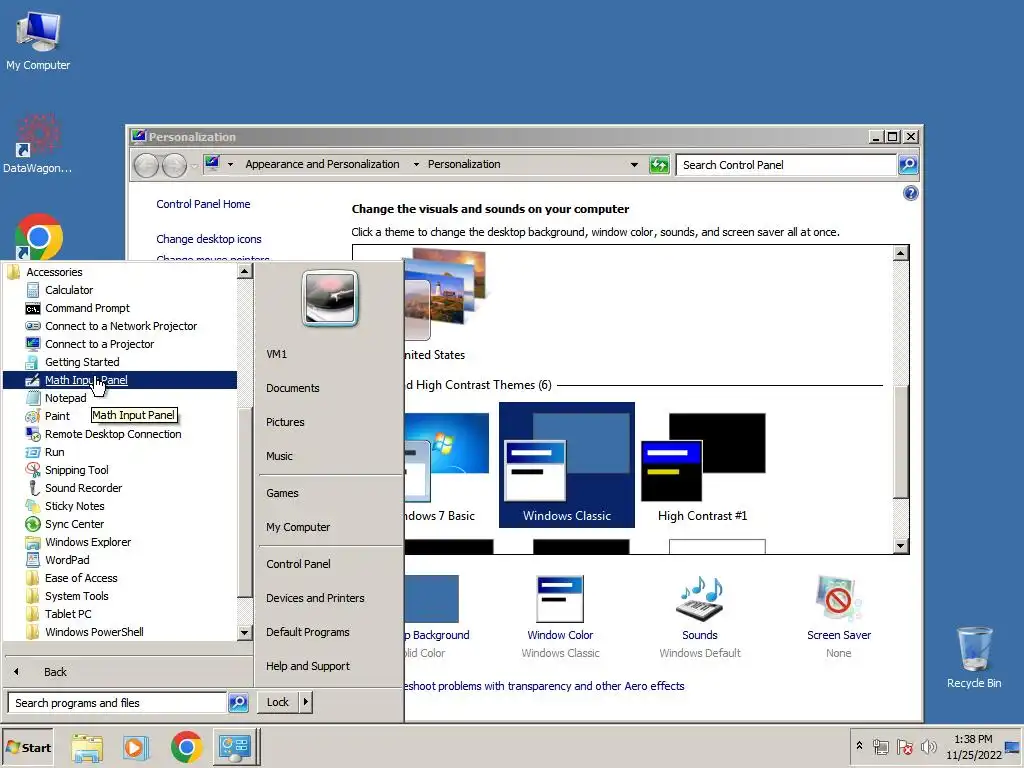This screenshot has width=1024, height=768.
Task: Open Sound Recorder
Action: 83,488
